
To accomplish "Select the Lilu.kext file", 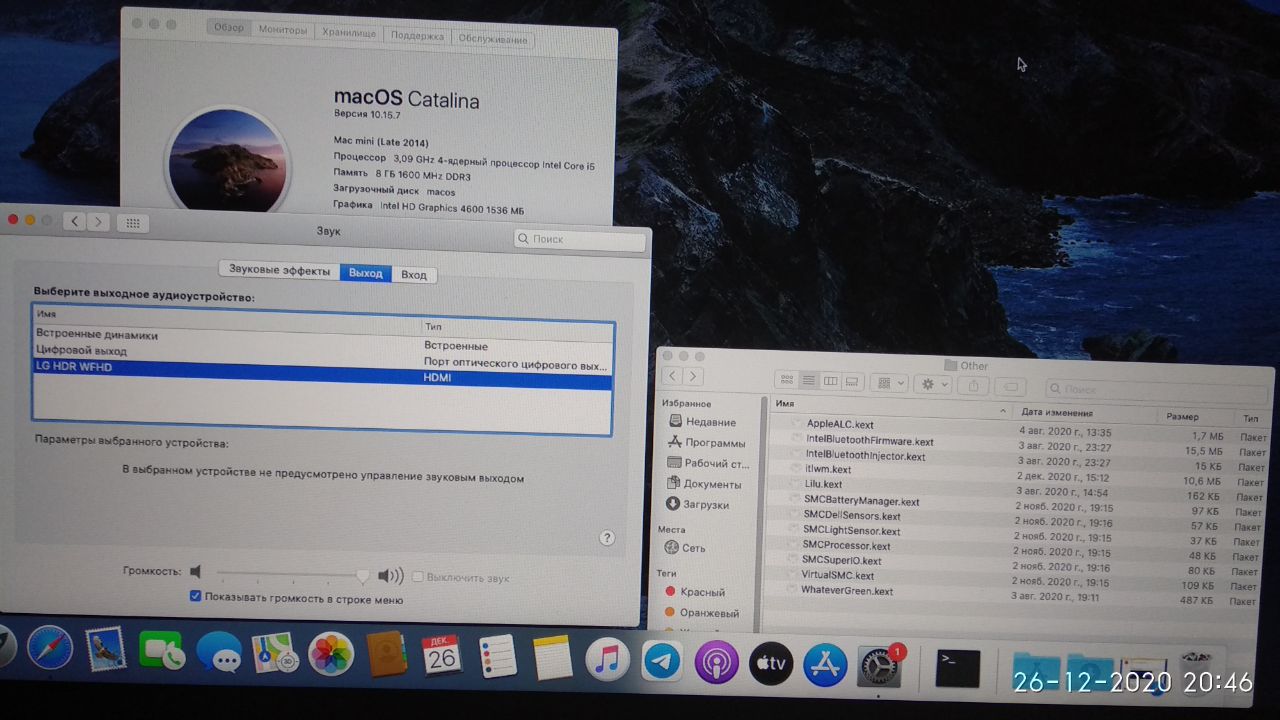I will click(824, 484).
